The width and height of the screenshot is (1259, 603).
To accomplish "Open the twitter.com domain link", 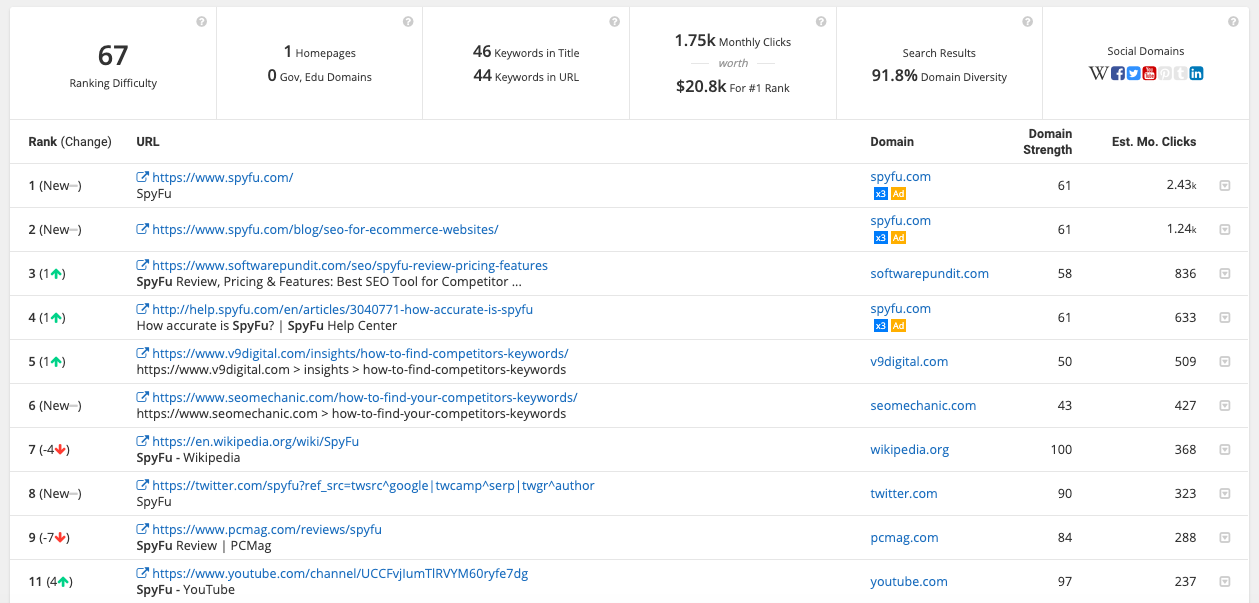I will [904, 494].
